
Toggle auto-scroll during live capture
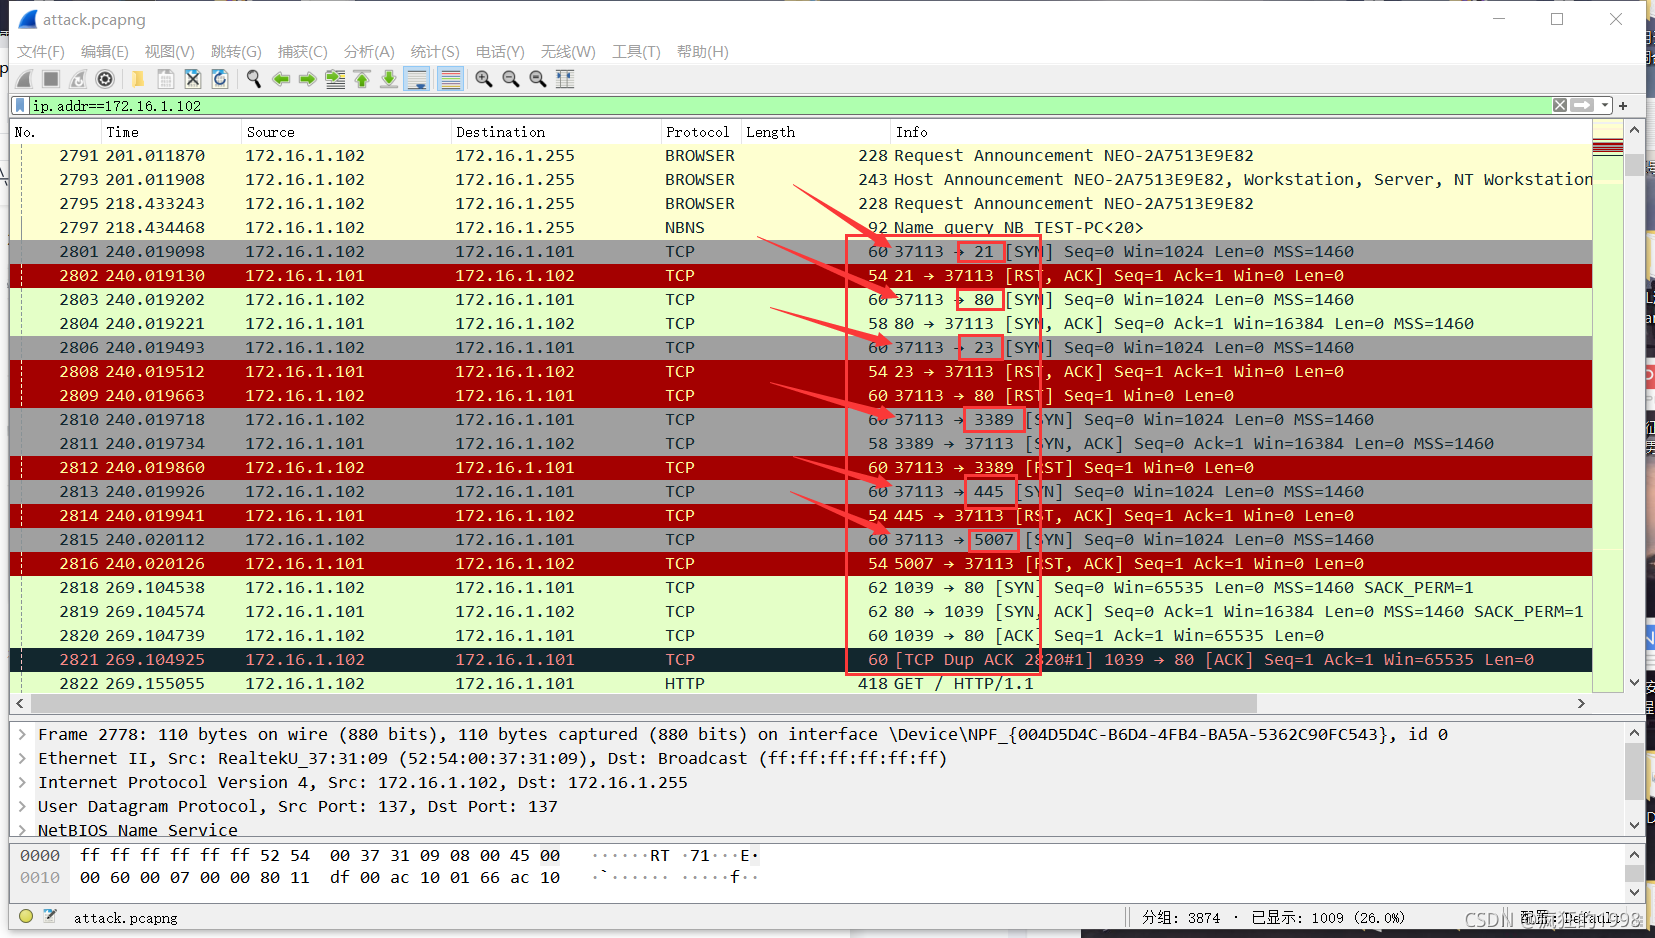(417, 79)
